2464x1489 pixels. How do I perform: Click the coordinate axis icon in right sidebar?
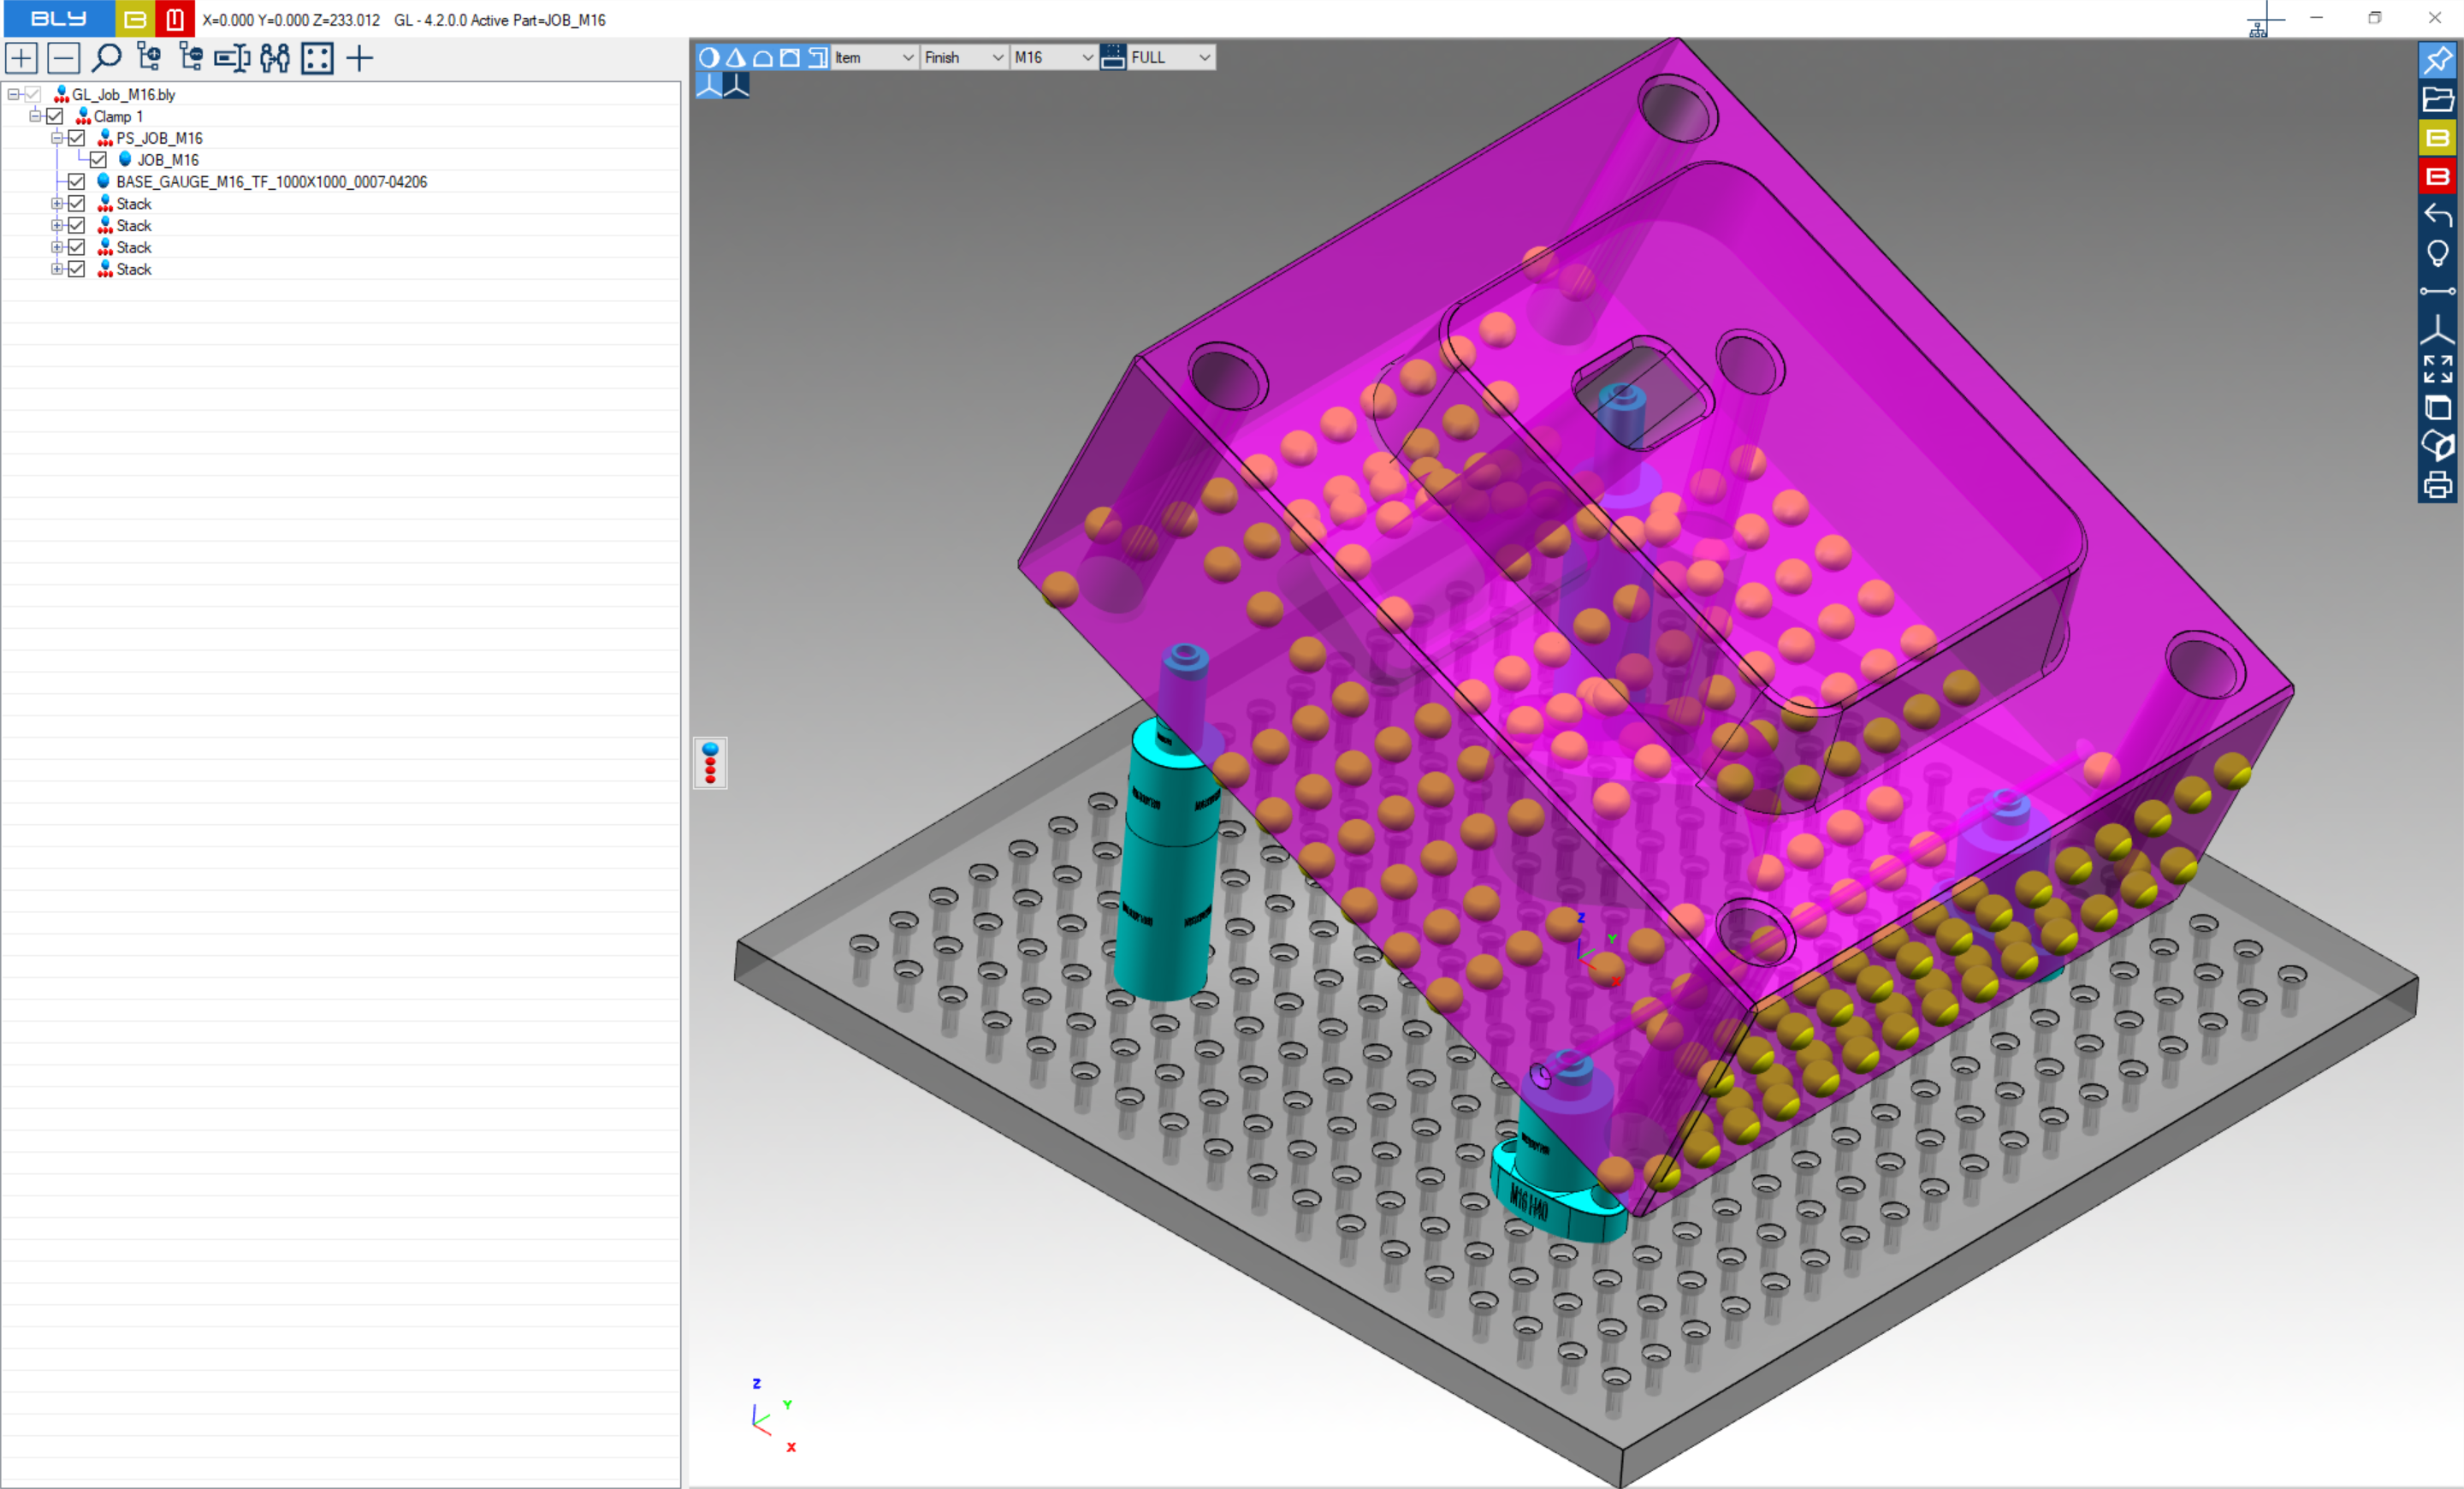tap(2438, 330)
